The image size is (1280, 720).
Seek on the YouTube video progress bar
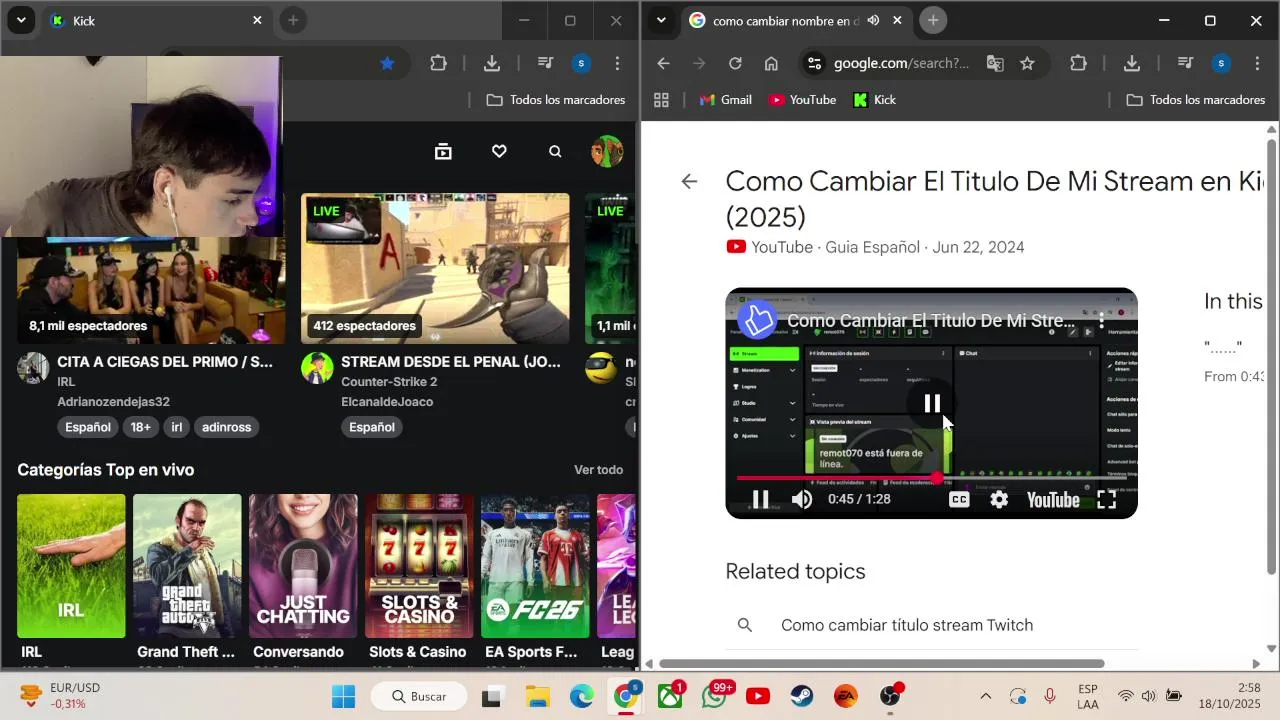(931, 478)
